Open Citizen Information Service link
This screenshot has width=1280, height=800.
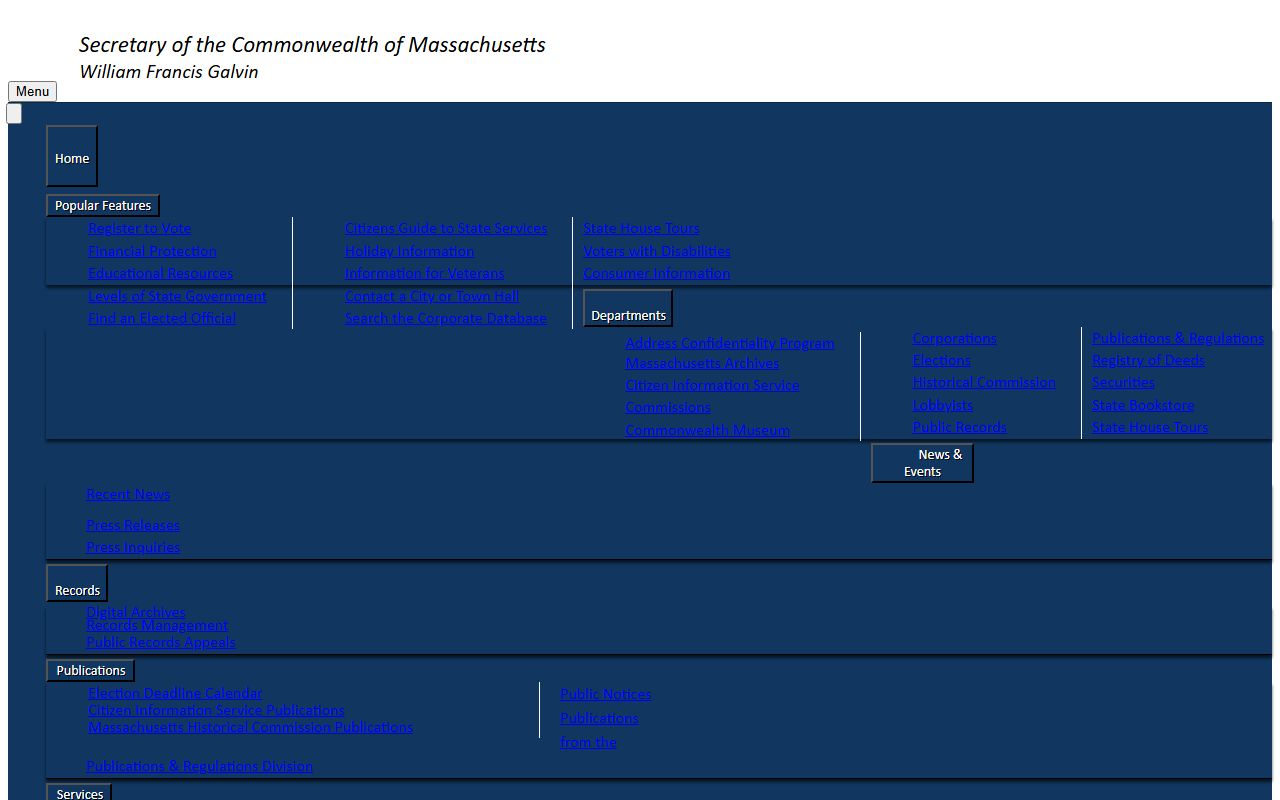coord(712,385)
